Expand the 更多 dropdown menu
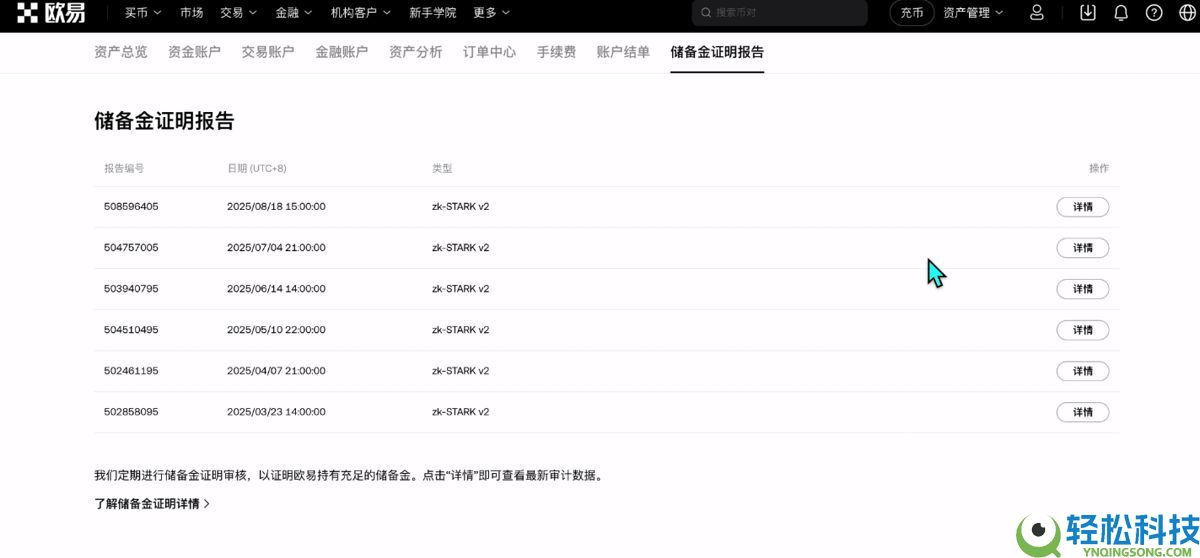1200x558 pixels. click(x=492, y=13)
